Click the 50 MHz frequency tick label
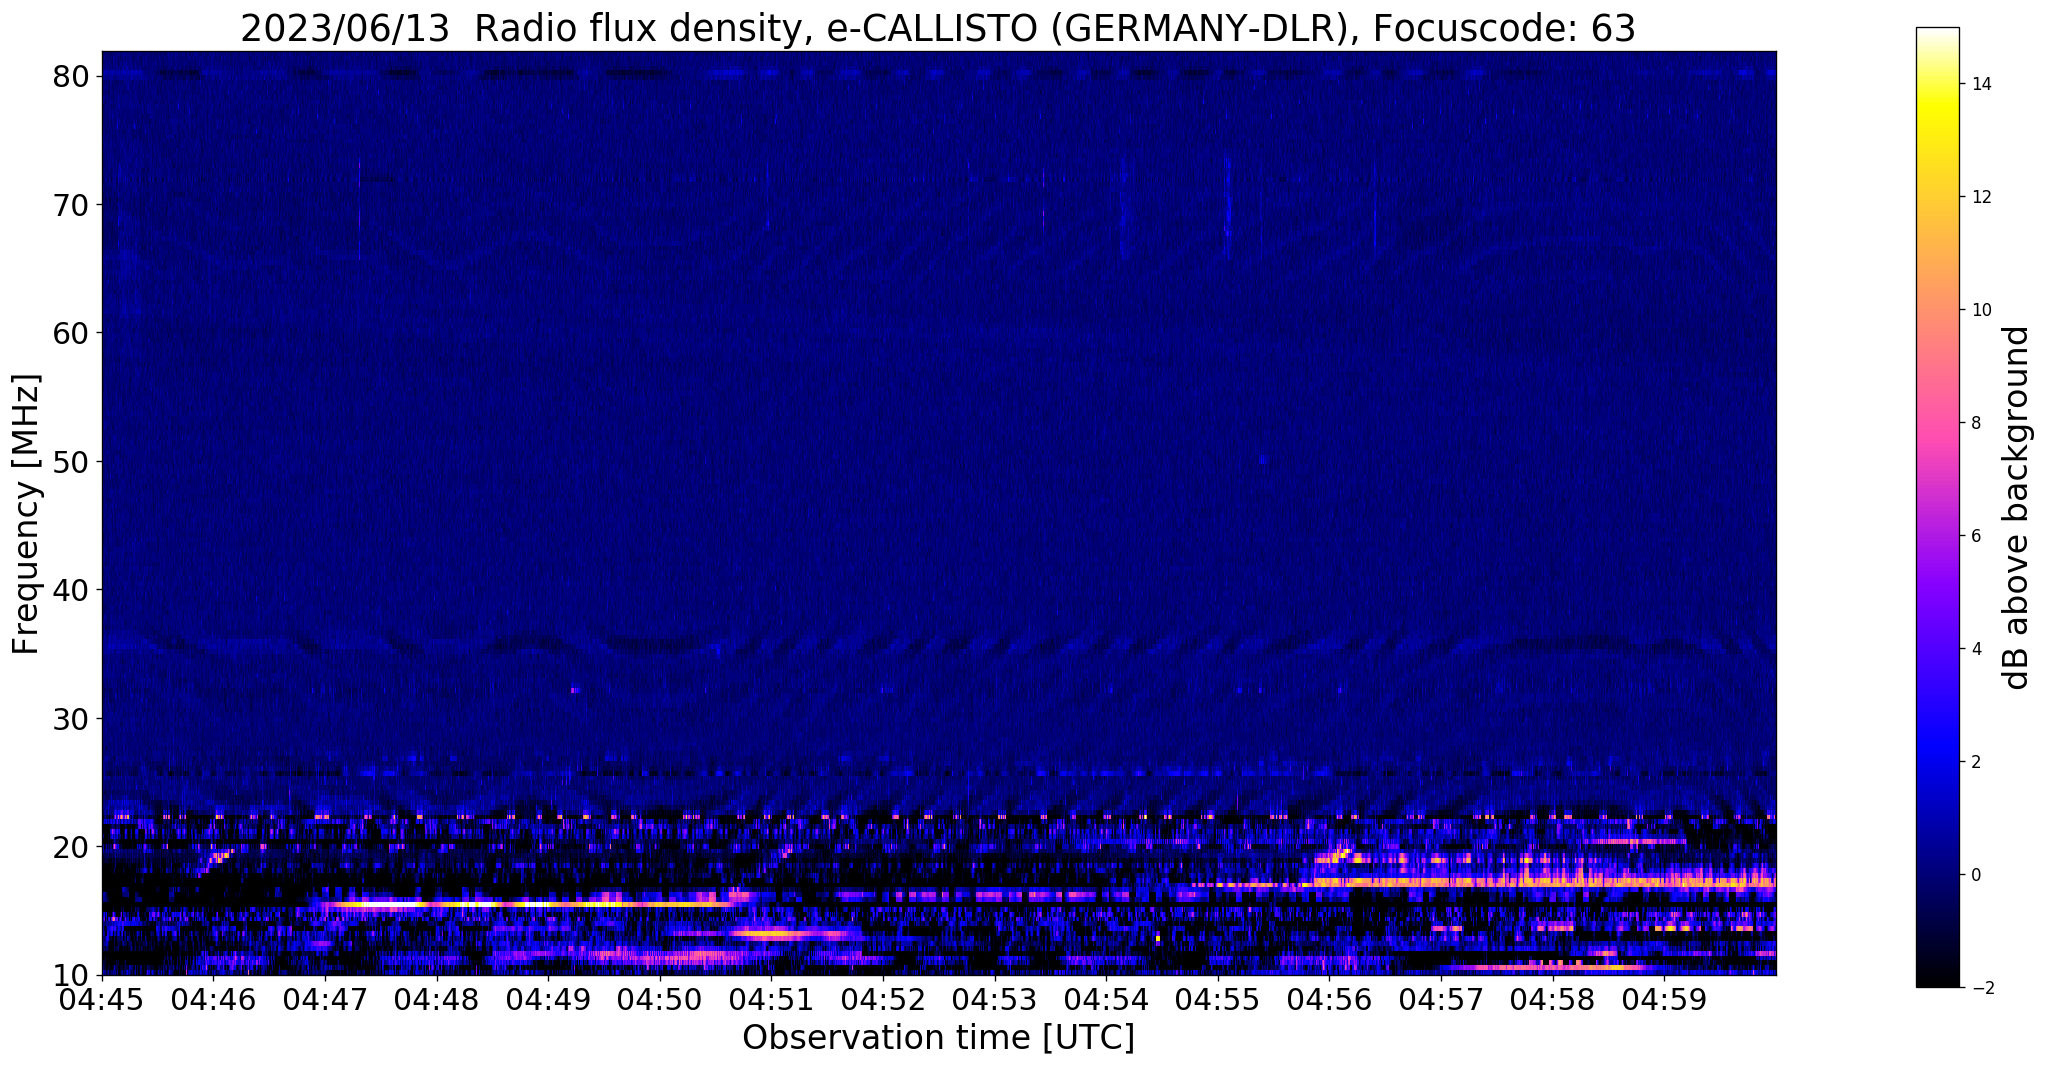This screenshot has width=2047, height=1067. 72,462
